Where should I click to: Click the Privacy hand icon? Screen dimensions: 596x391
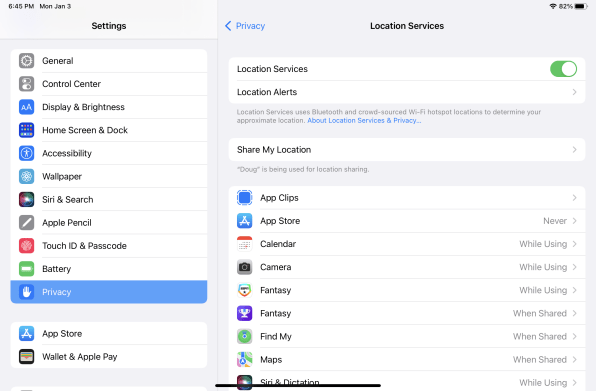(x=27, y=292)
